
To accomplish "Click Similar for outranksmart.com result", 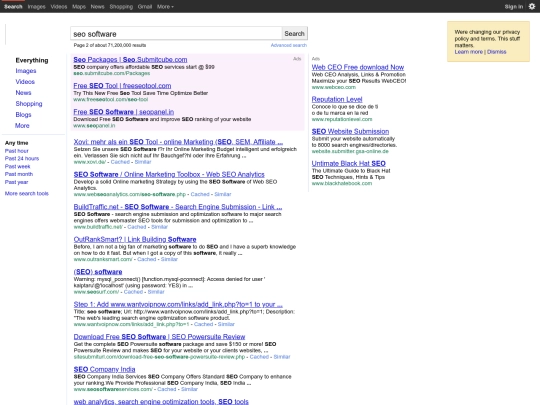I will [x=169, y=259].
